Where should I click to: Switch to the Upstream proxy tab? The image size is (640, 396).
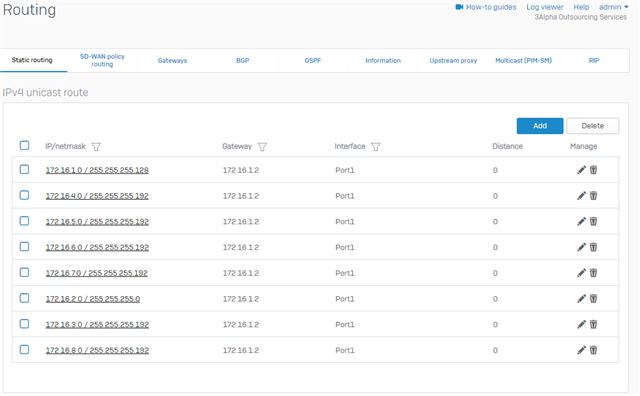453,60
